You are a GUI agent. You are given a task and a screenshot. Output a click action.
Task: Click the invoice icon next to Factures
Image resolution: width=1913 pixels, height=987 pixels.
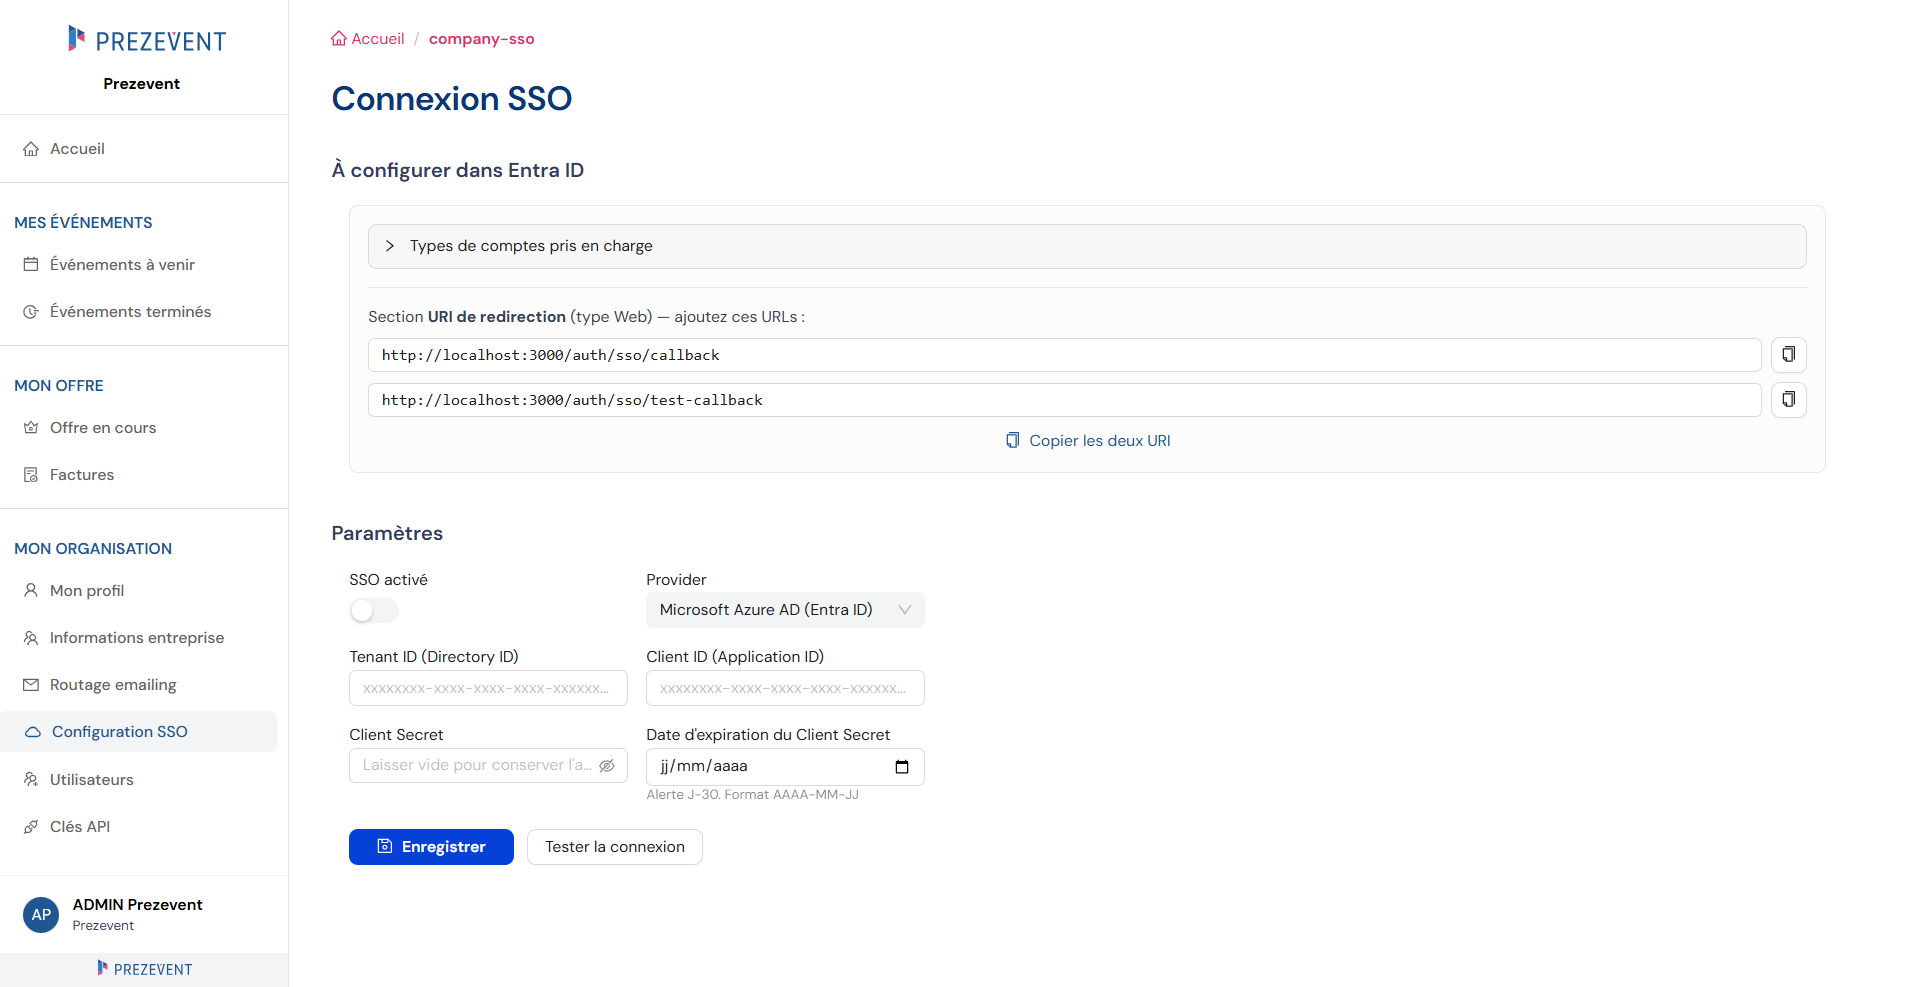[31, 475]
